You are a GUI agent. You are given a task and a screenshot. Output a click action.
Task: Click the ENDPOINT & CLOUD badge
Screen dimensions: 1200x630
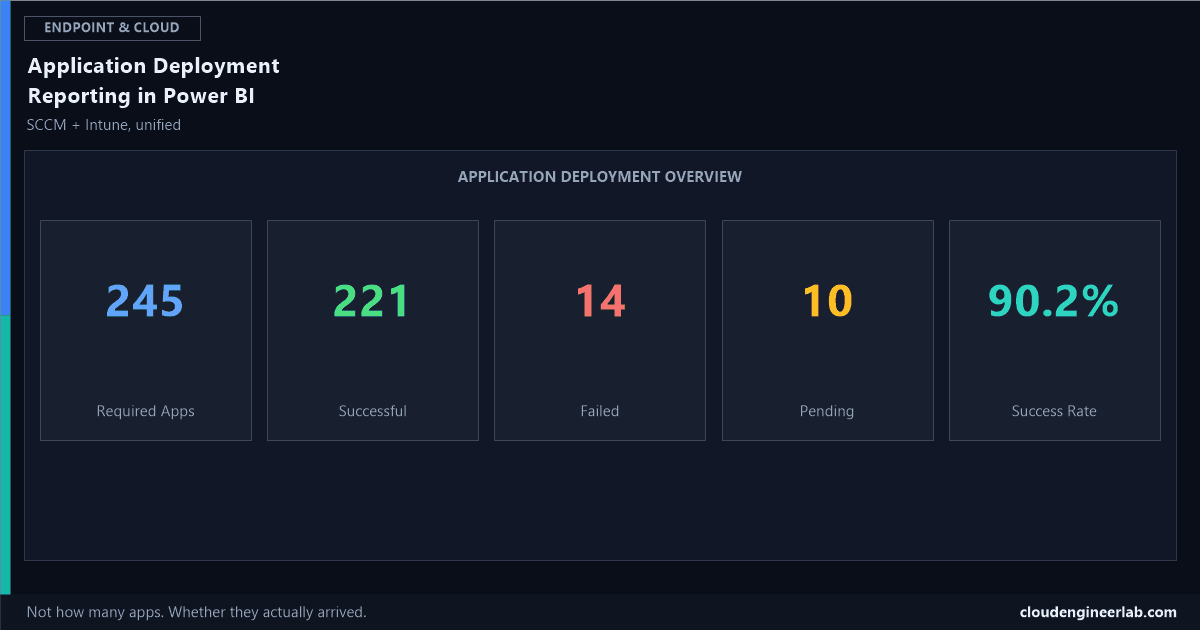pyautogui.click(x=112, y=28)
